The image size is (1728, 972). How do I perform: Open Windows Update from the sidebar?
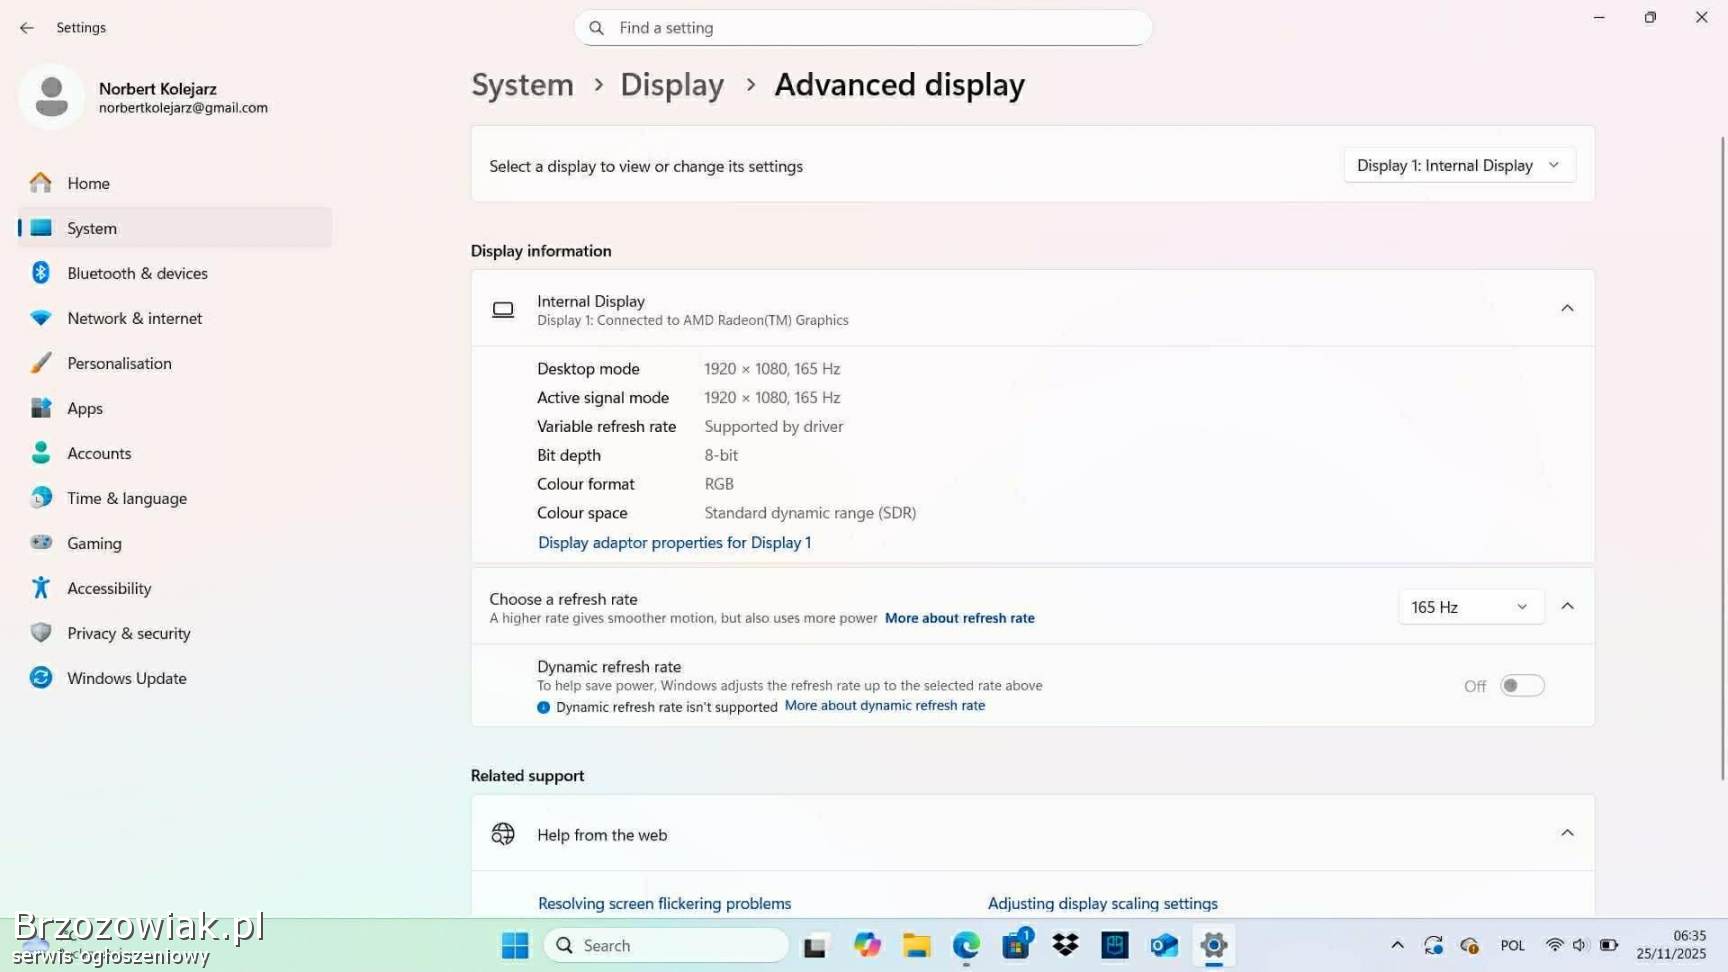click(126, 678)
